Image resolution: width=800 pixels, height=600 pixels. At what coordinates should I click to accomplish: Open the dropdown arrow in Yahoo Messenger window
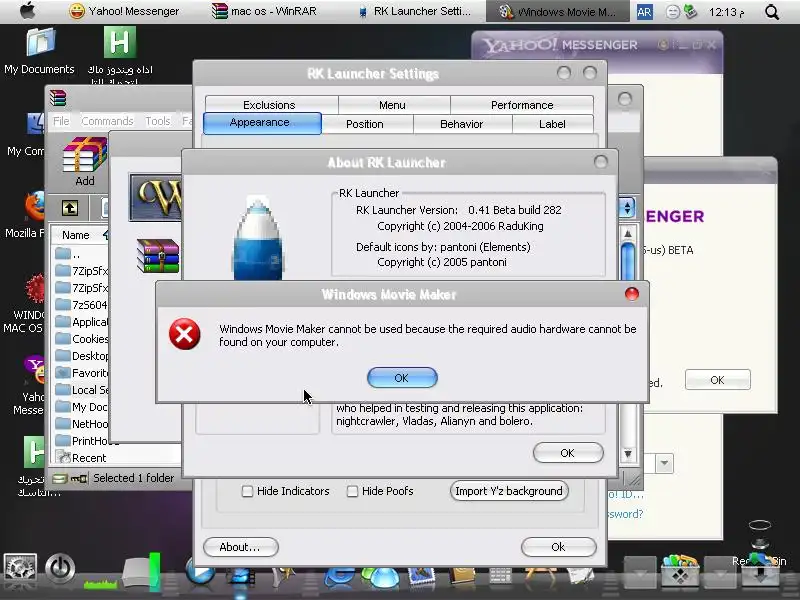[664, 463]
